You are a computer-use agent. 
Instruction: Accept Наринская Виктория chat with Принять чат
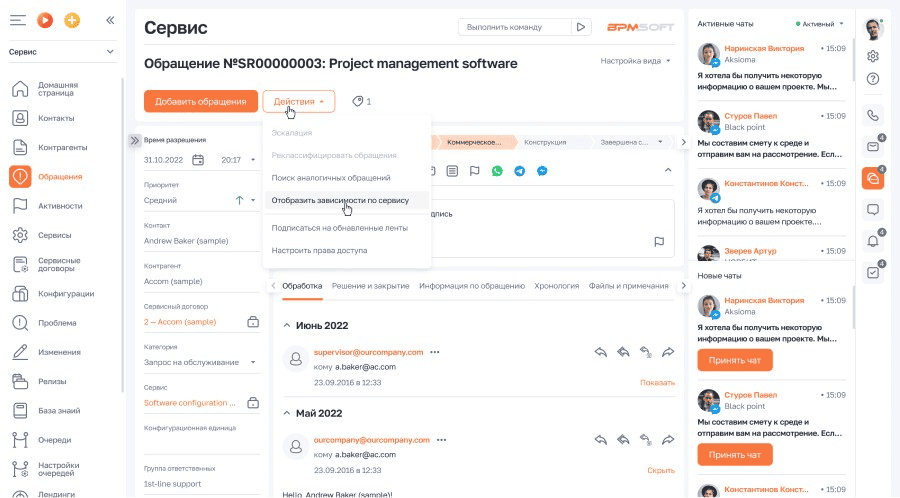pos(735,360)
